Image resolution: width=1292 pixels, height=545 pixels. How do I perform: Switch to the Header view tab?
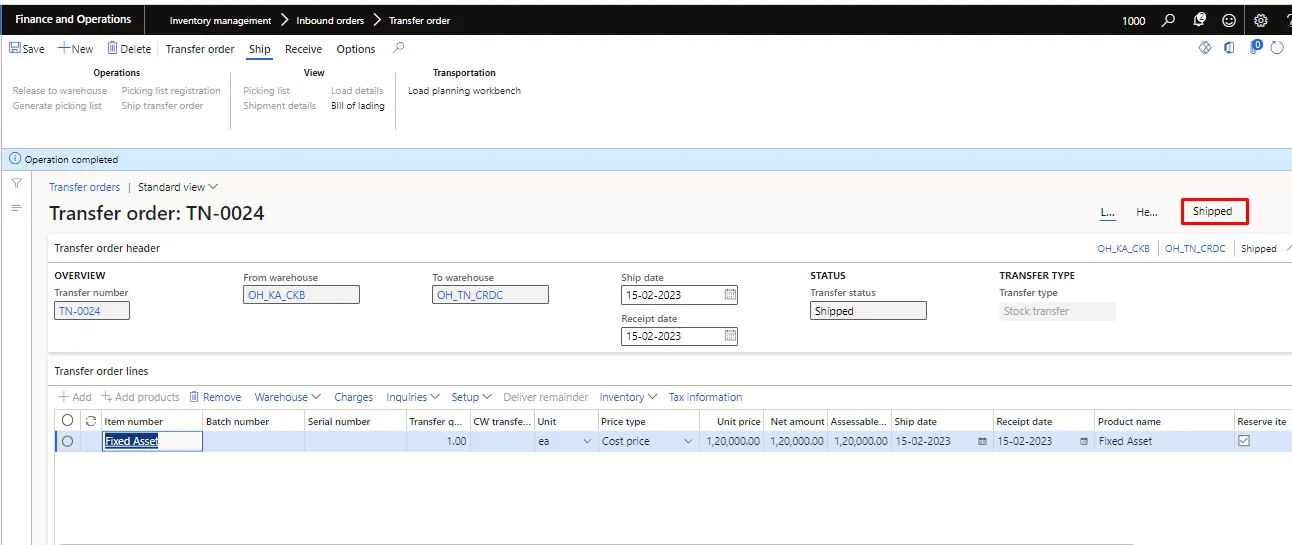(1147, 212)
